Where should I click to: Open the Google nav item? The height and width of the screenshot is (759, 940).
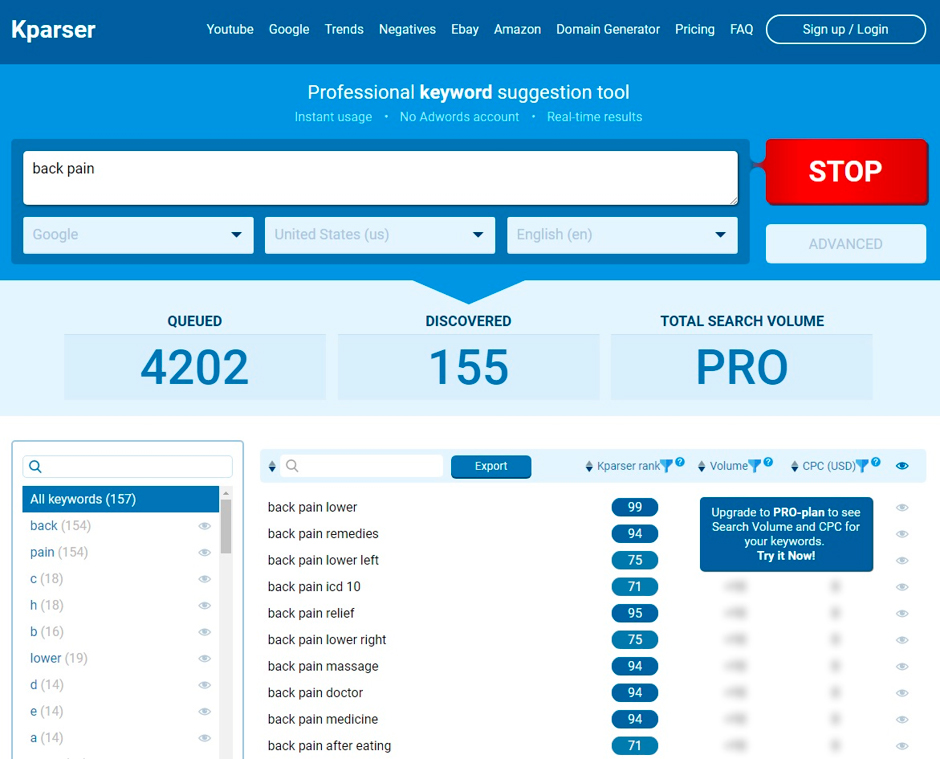(x=289, y=29)
